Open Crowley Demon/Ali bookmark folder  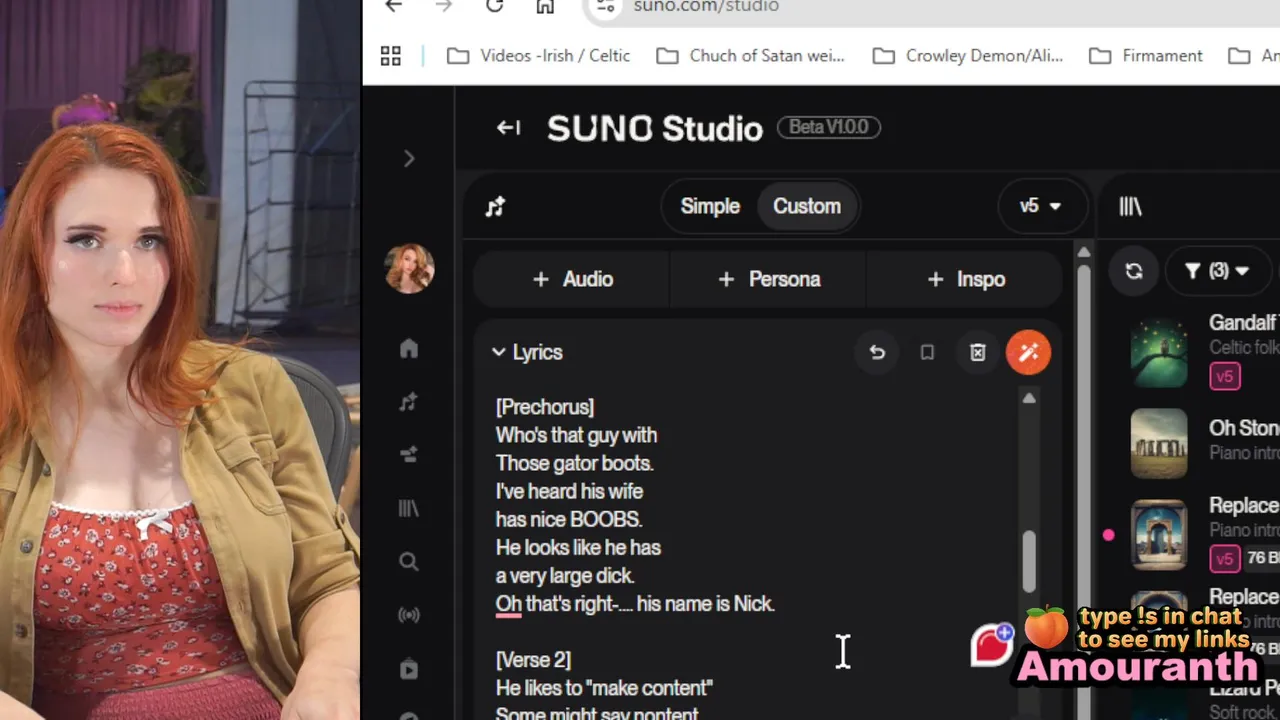point(968,56)
